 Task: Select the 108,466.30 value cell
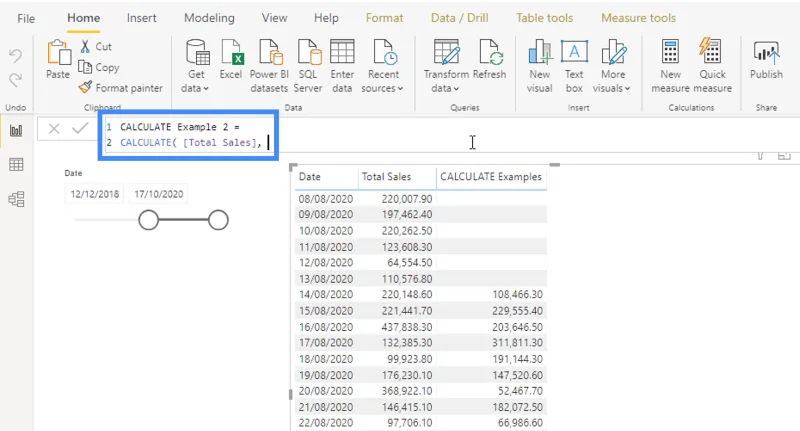pos(517,294)
